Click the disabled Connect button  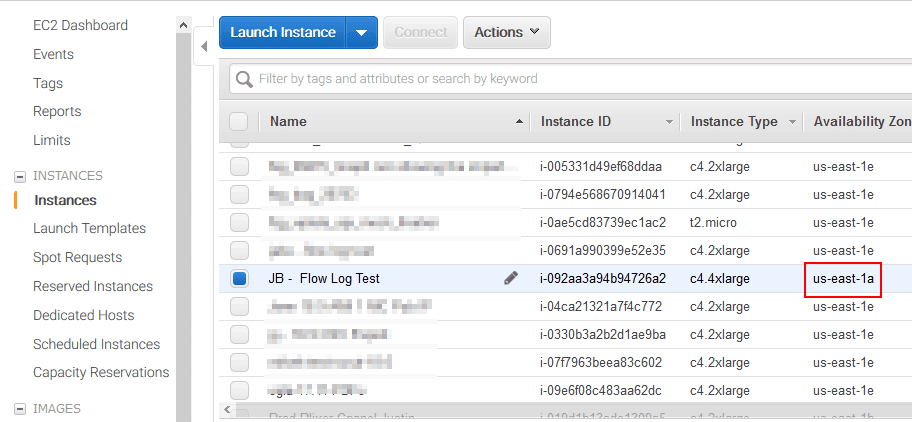pyautogui.click(x=421, y=33)
